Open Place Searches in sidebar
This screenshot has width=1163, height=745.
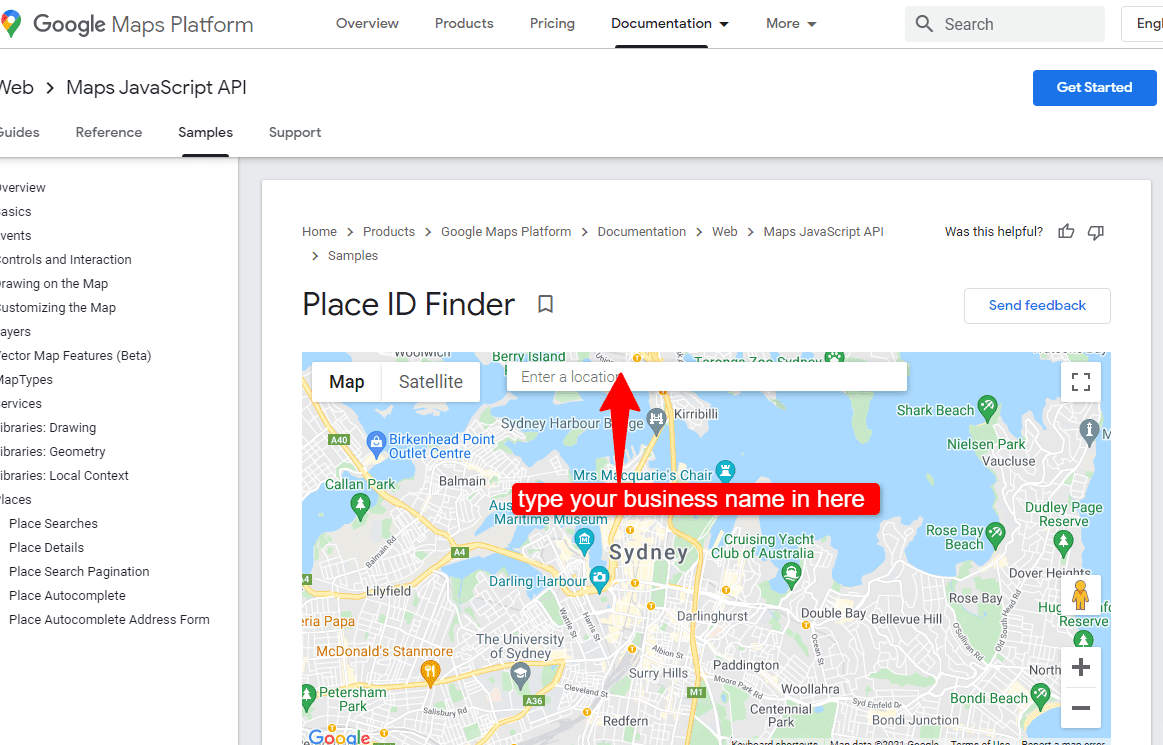[53, 523]
